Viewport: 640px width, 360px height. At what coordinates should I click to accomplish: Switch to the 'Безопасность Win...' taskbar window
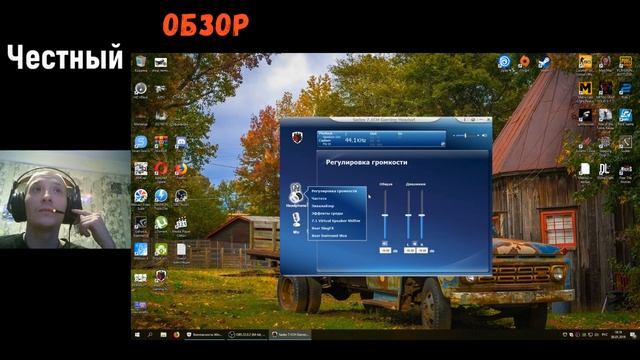204,335
